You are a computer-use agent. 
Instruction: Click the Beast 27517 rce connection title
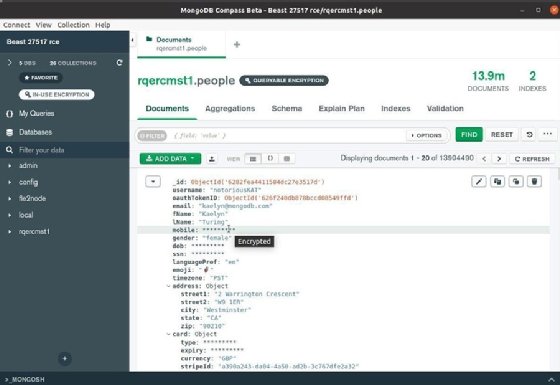[33, 42]
